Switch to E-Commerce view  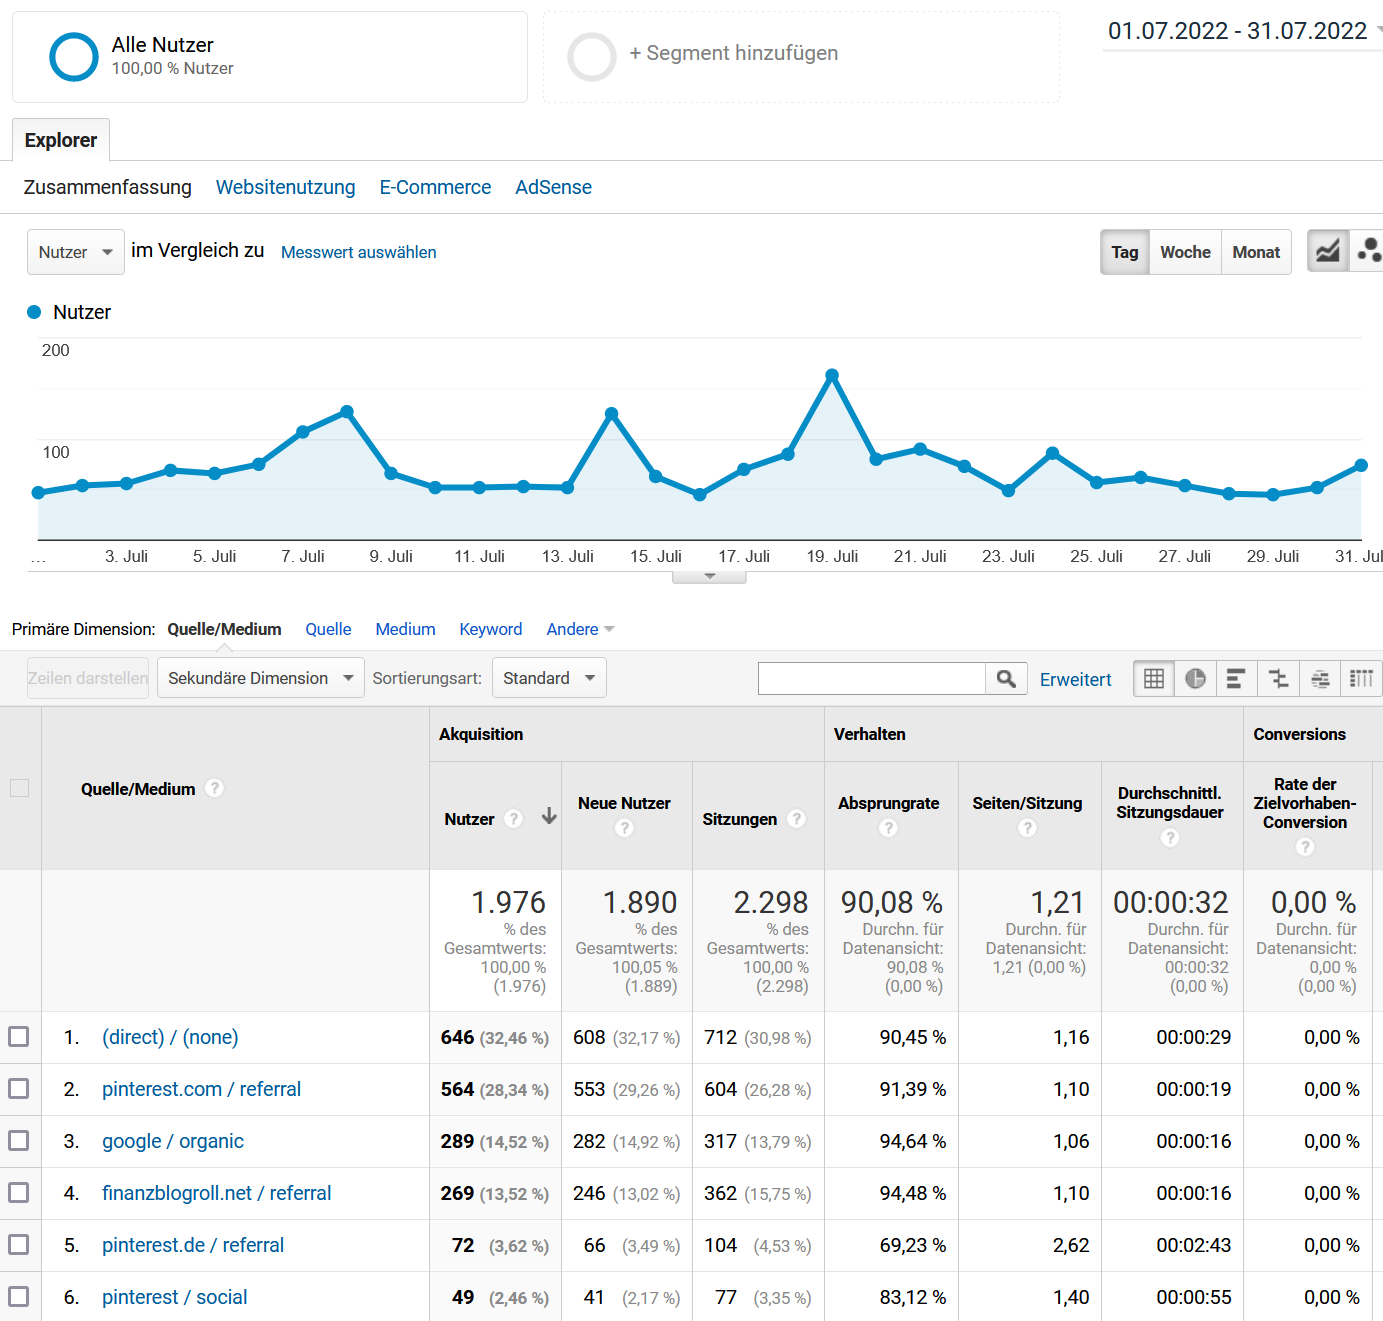pyautogui.click(x=435, y=187)
